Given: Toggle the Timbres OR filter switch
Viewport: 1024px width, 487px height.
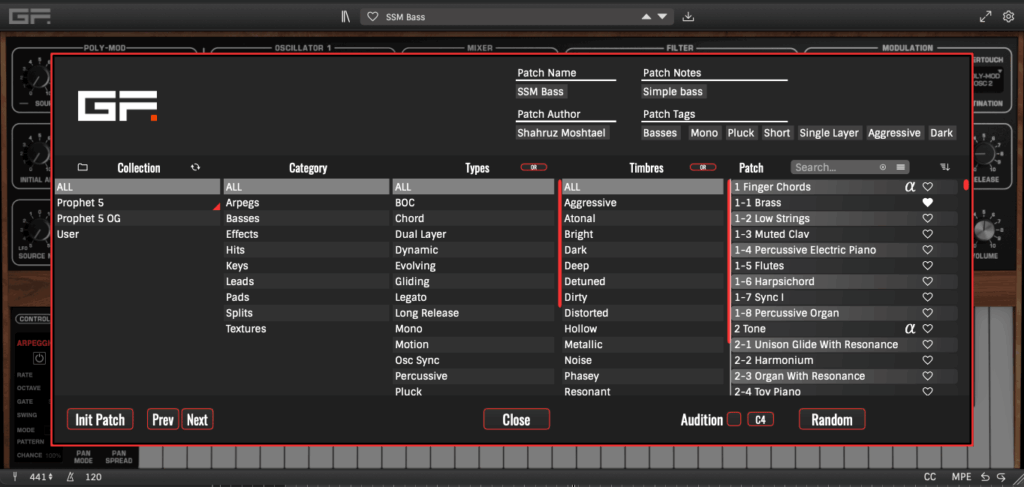Looking at the screenshot, I should point(703,168).
